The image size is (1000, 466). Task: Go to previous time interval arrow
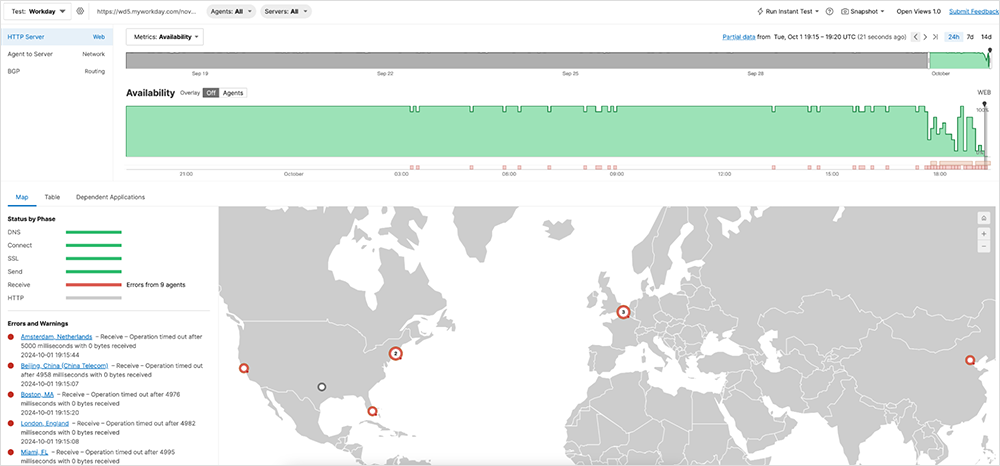914,37
